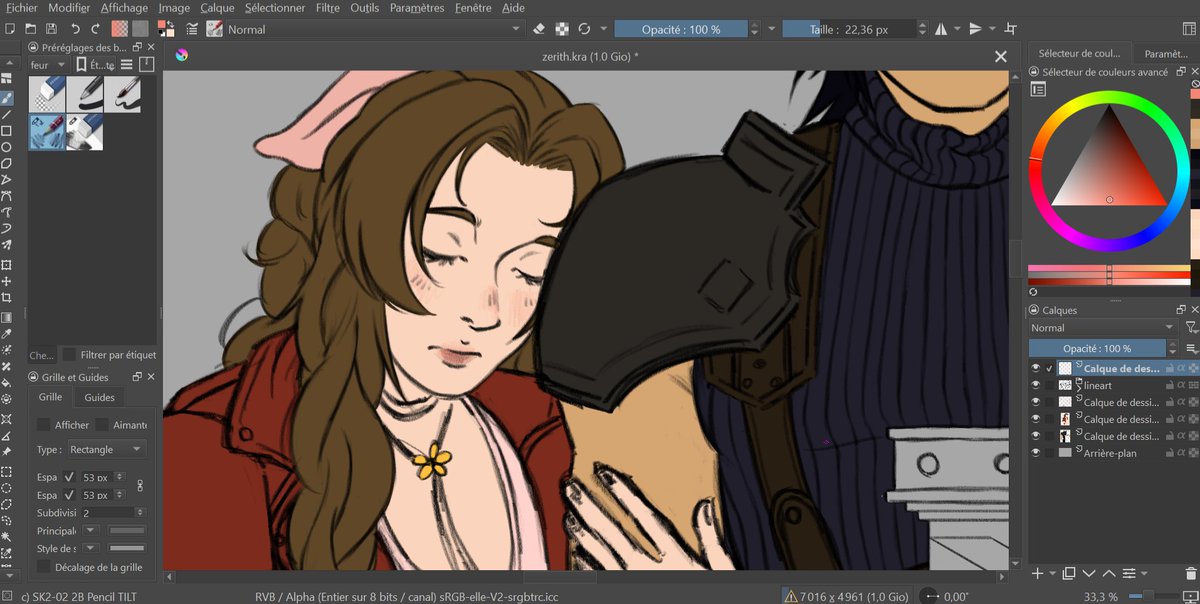Close the zerith.kra document tab
This screenshot has height=604, width=1200.
pyautogui.click(x=999, y=57)
